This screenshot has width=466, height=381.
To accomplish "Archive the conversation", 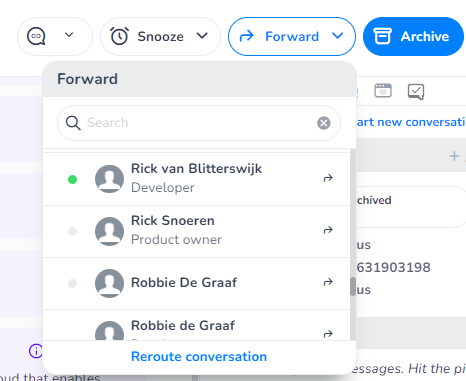I will pyautogui.click(x=413, y=36).
